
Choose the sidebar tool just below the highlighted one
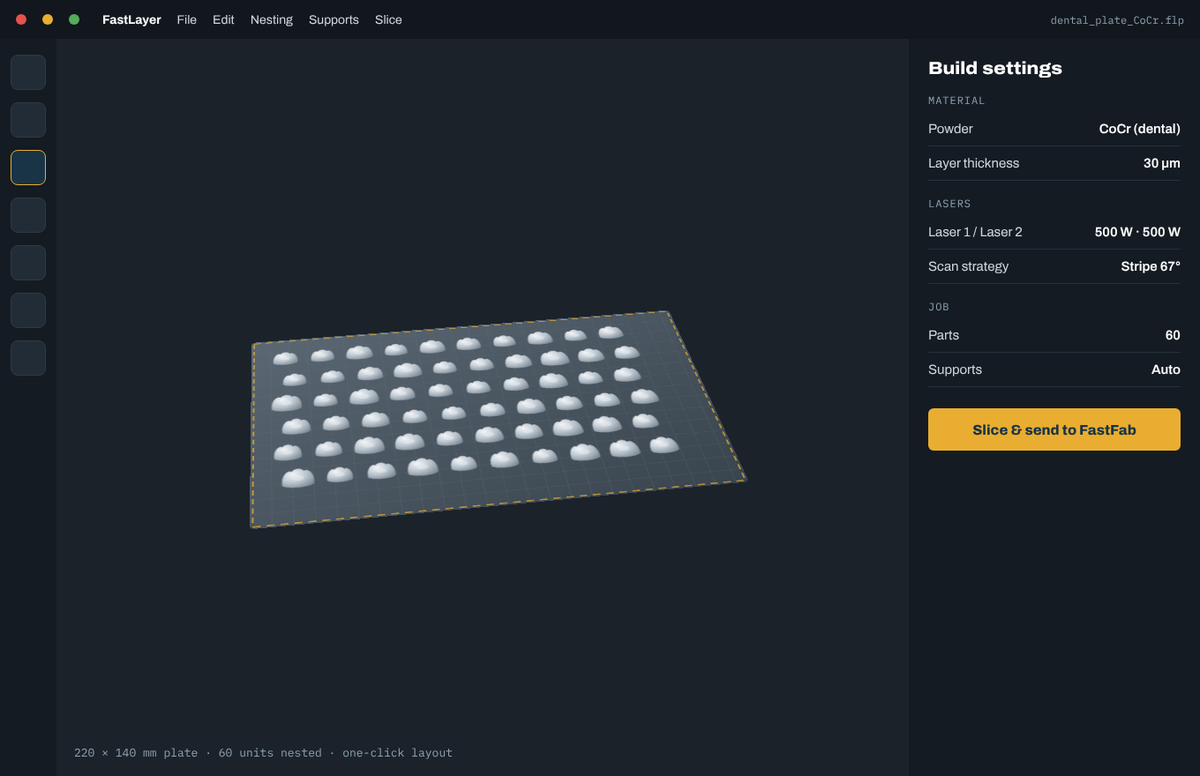coord(28,215)
